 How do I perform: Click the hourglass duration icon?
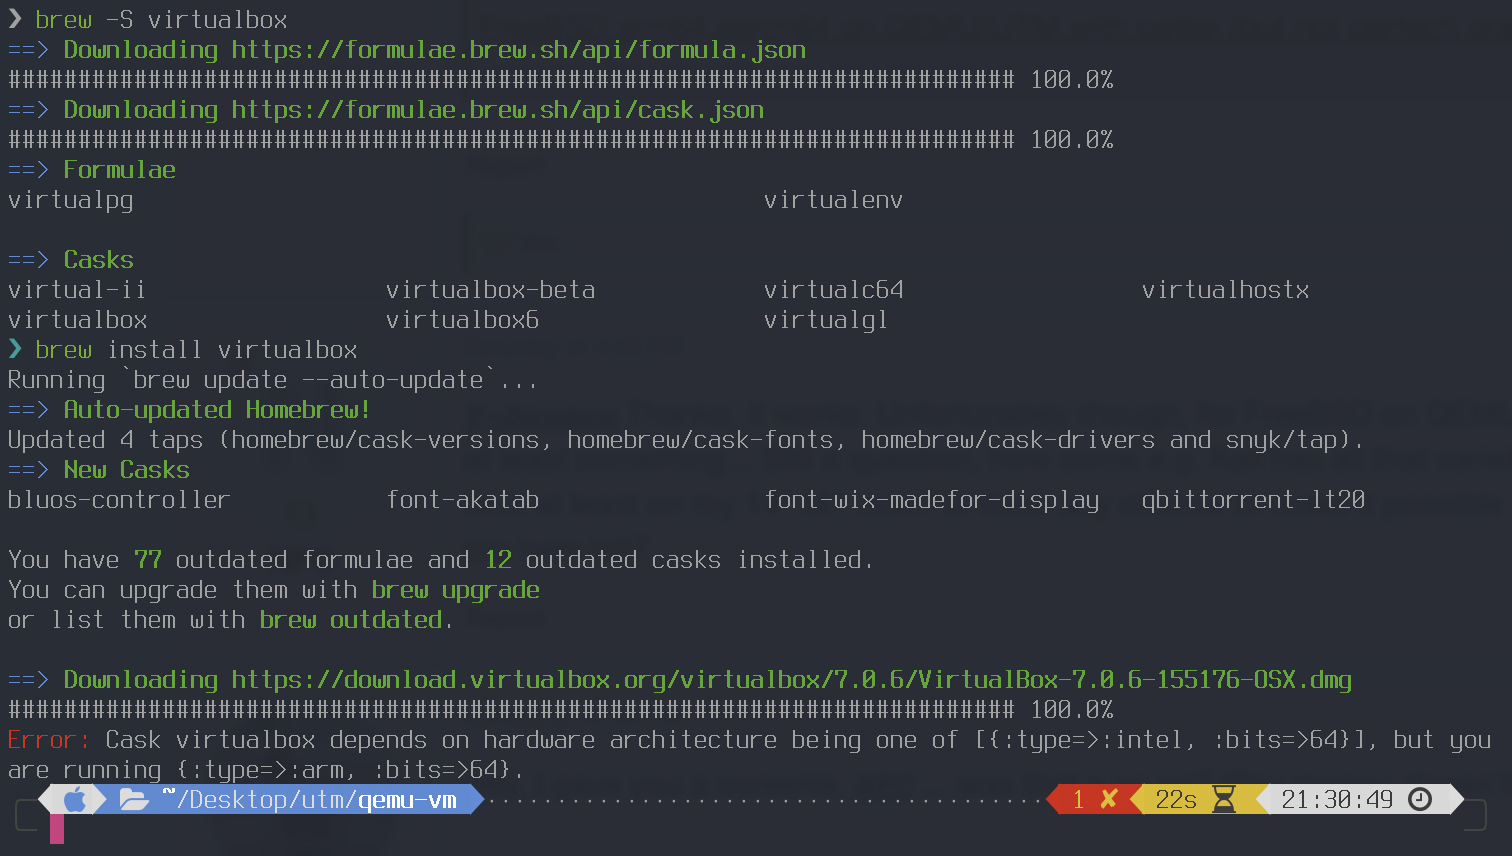[x=1224, y=800]
